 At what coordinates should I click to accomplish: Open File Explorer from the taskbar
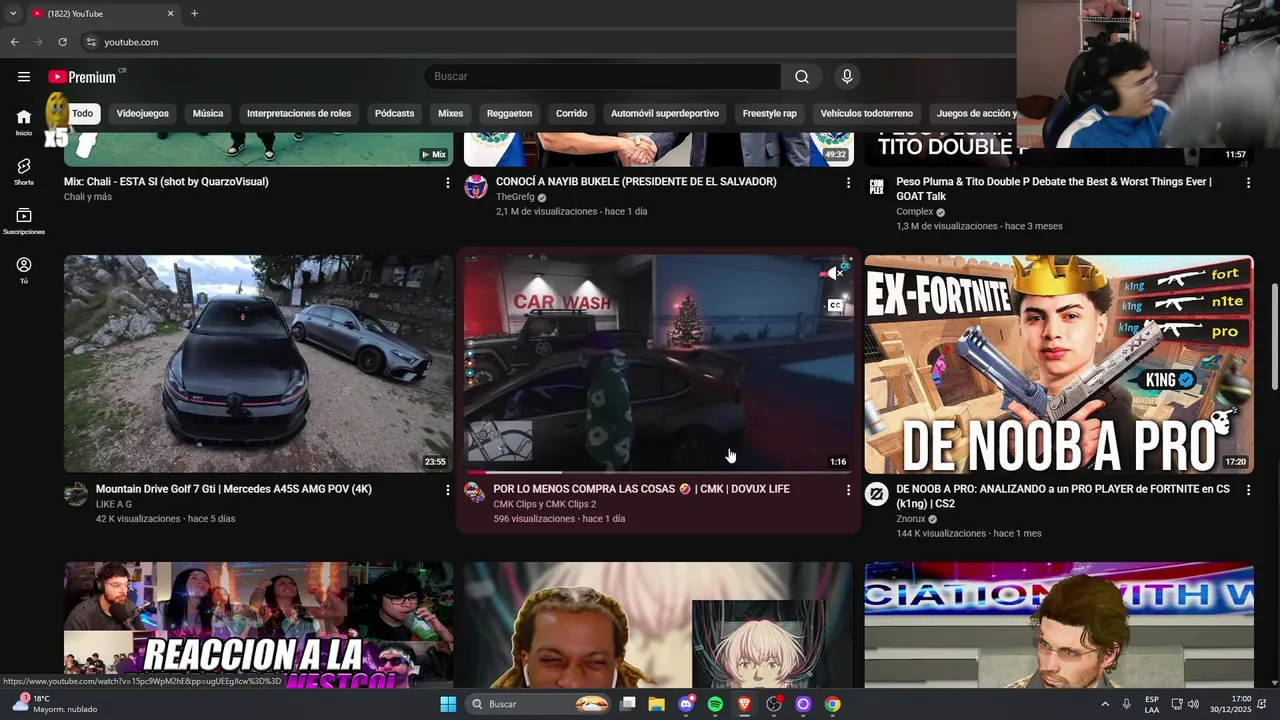pos(656,704)
